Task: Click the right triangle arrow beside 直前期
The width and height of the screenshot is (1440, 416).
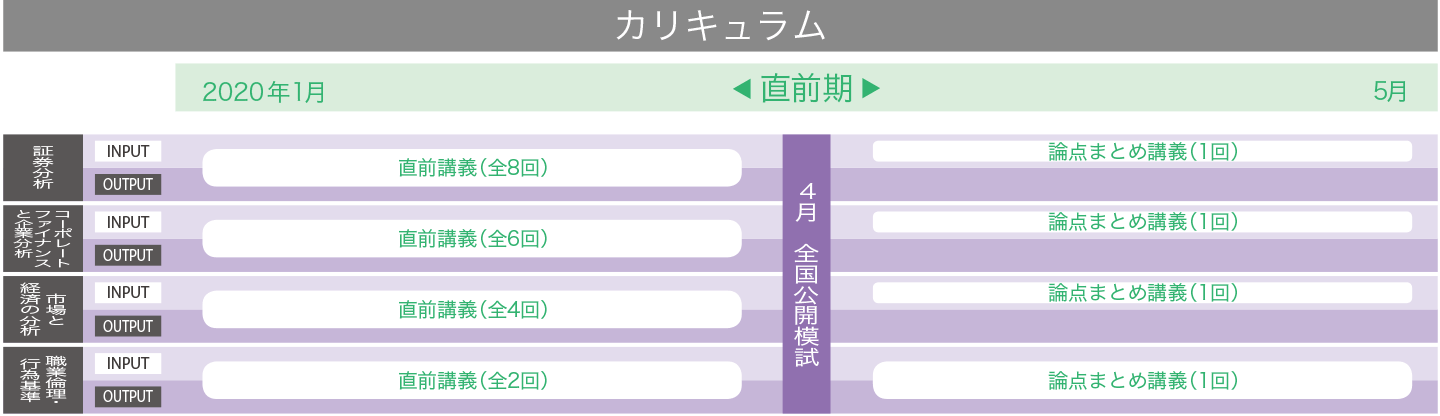Action: 871,90
